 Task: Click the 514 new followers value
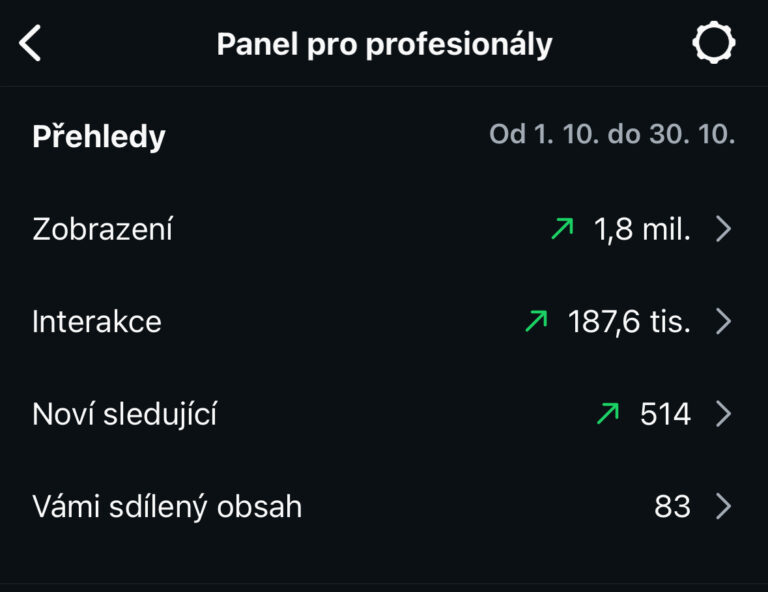coord(665,414)
